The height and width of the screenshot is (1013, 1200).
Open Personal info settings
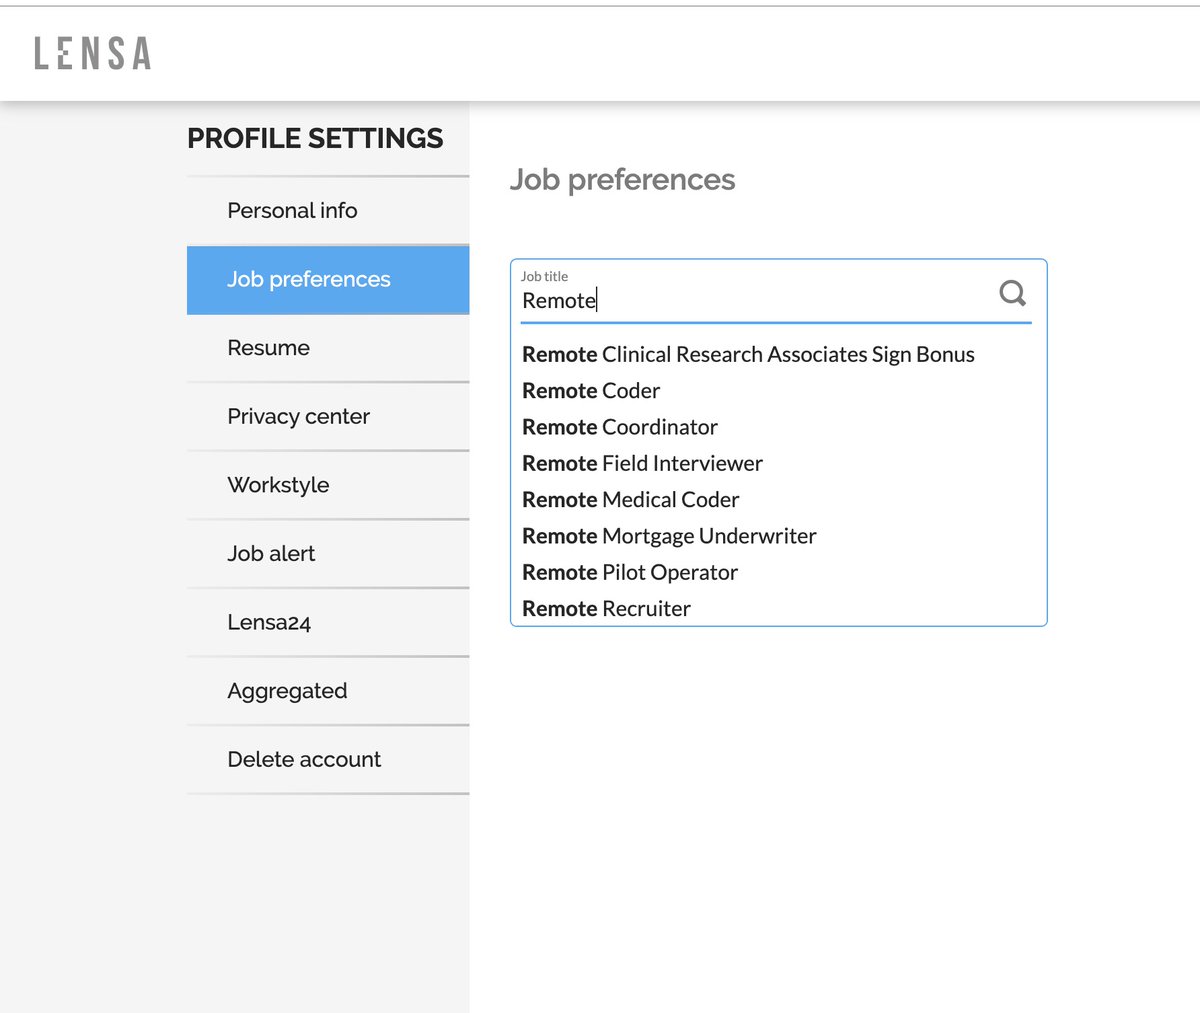[x=328, y=210]
